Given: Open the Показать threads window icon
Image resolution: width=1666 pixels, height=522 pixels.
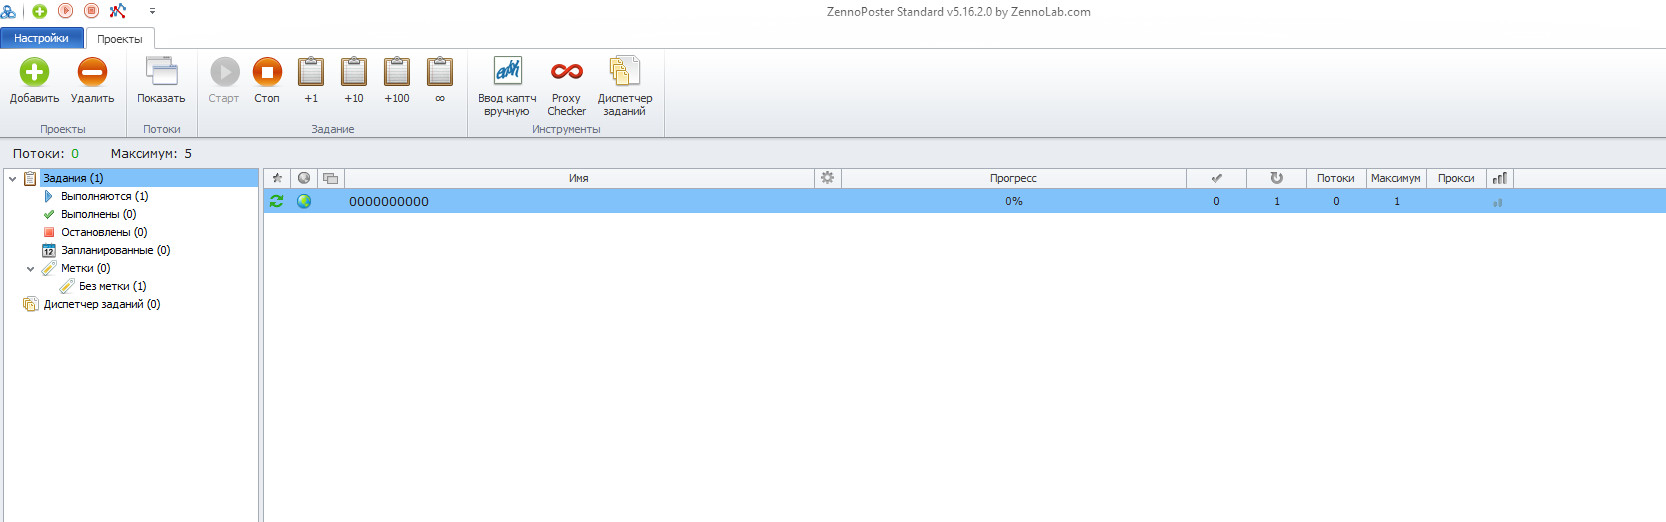Looking at the screenshot, I should click(161, 72).
